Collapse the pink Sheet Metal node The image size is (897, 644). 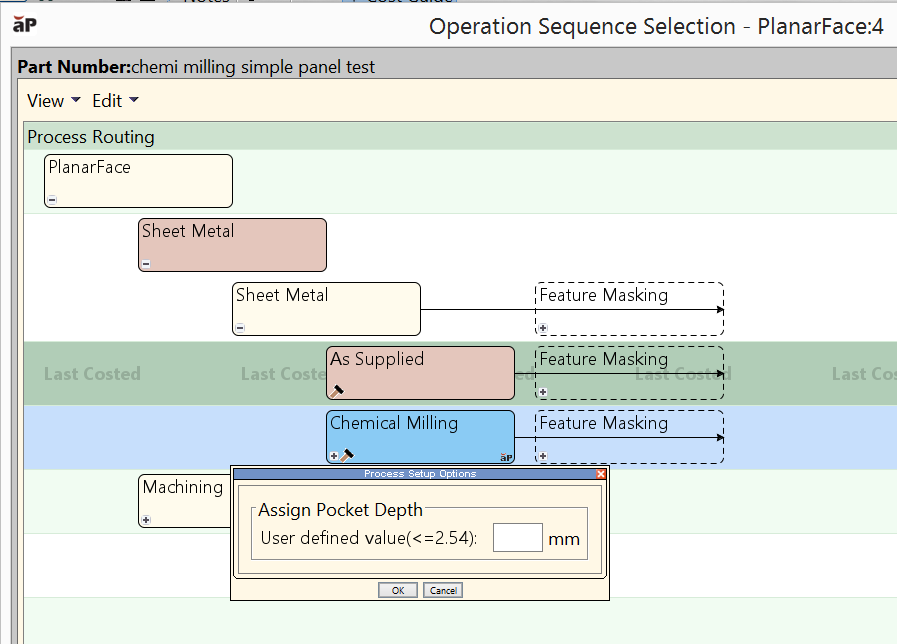146,264
